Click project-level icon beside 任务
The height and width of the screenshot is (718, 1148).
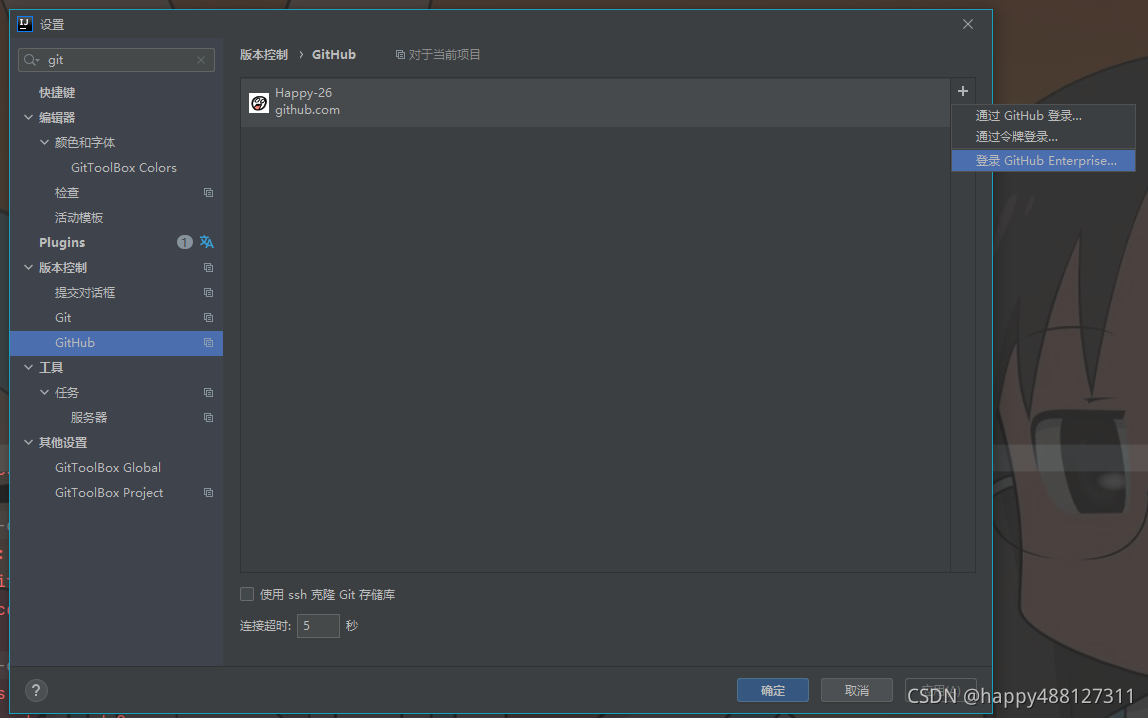tap(208, 393)
